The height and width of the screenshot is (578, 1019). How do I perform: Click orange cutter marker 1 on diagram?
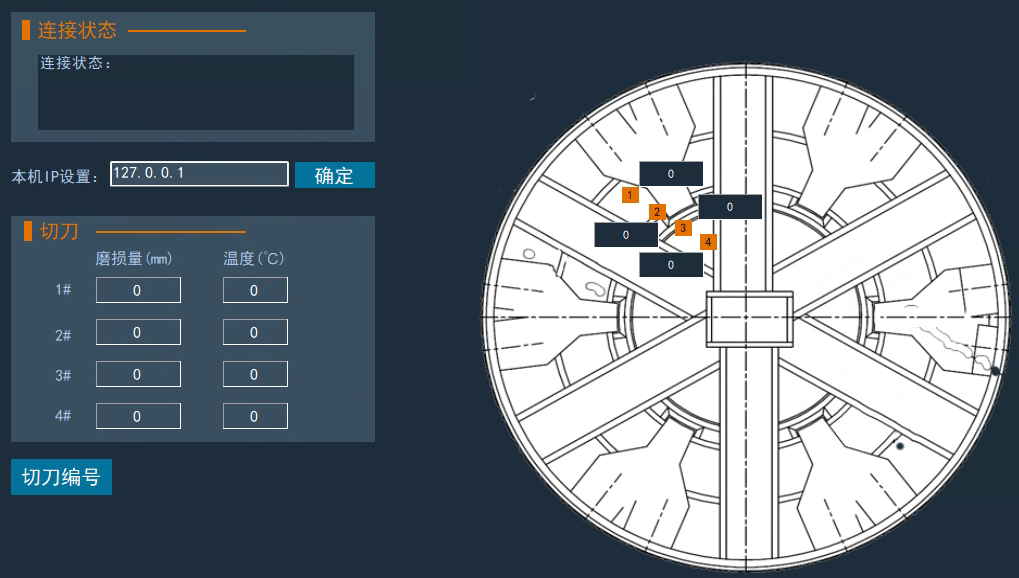click(630, 195)
